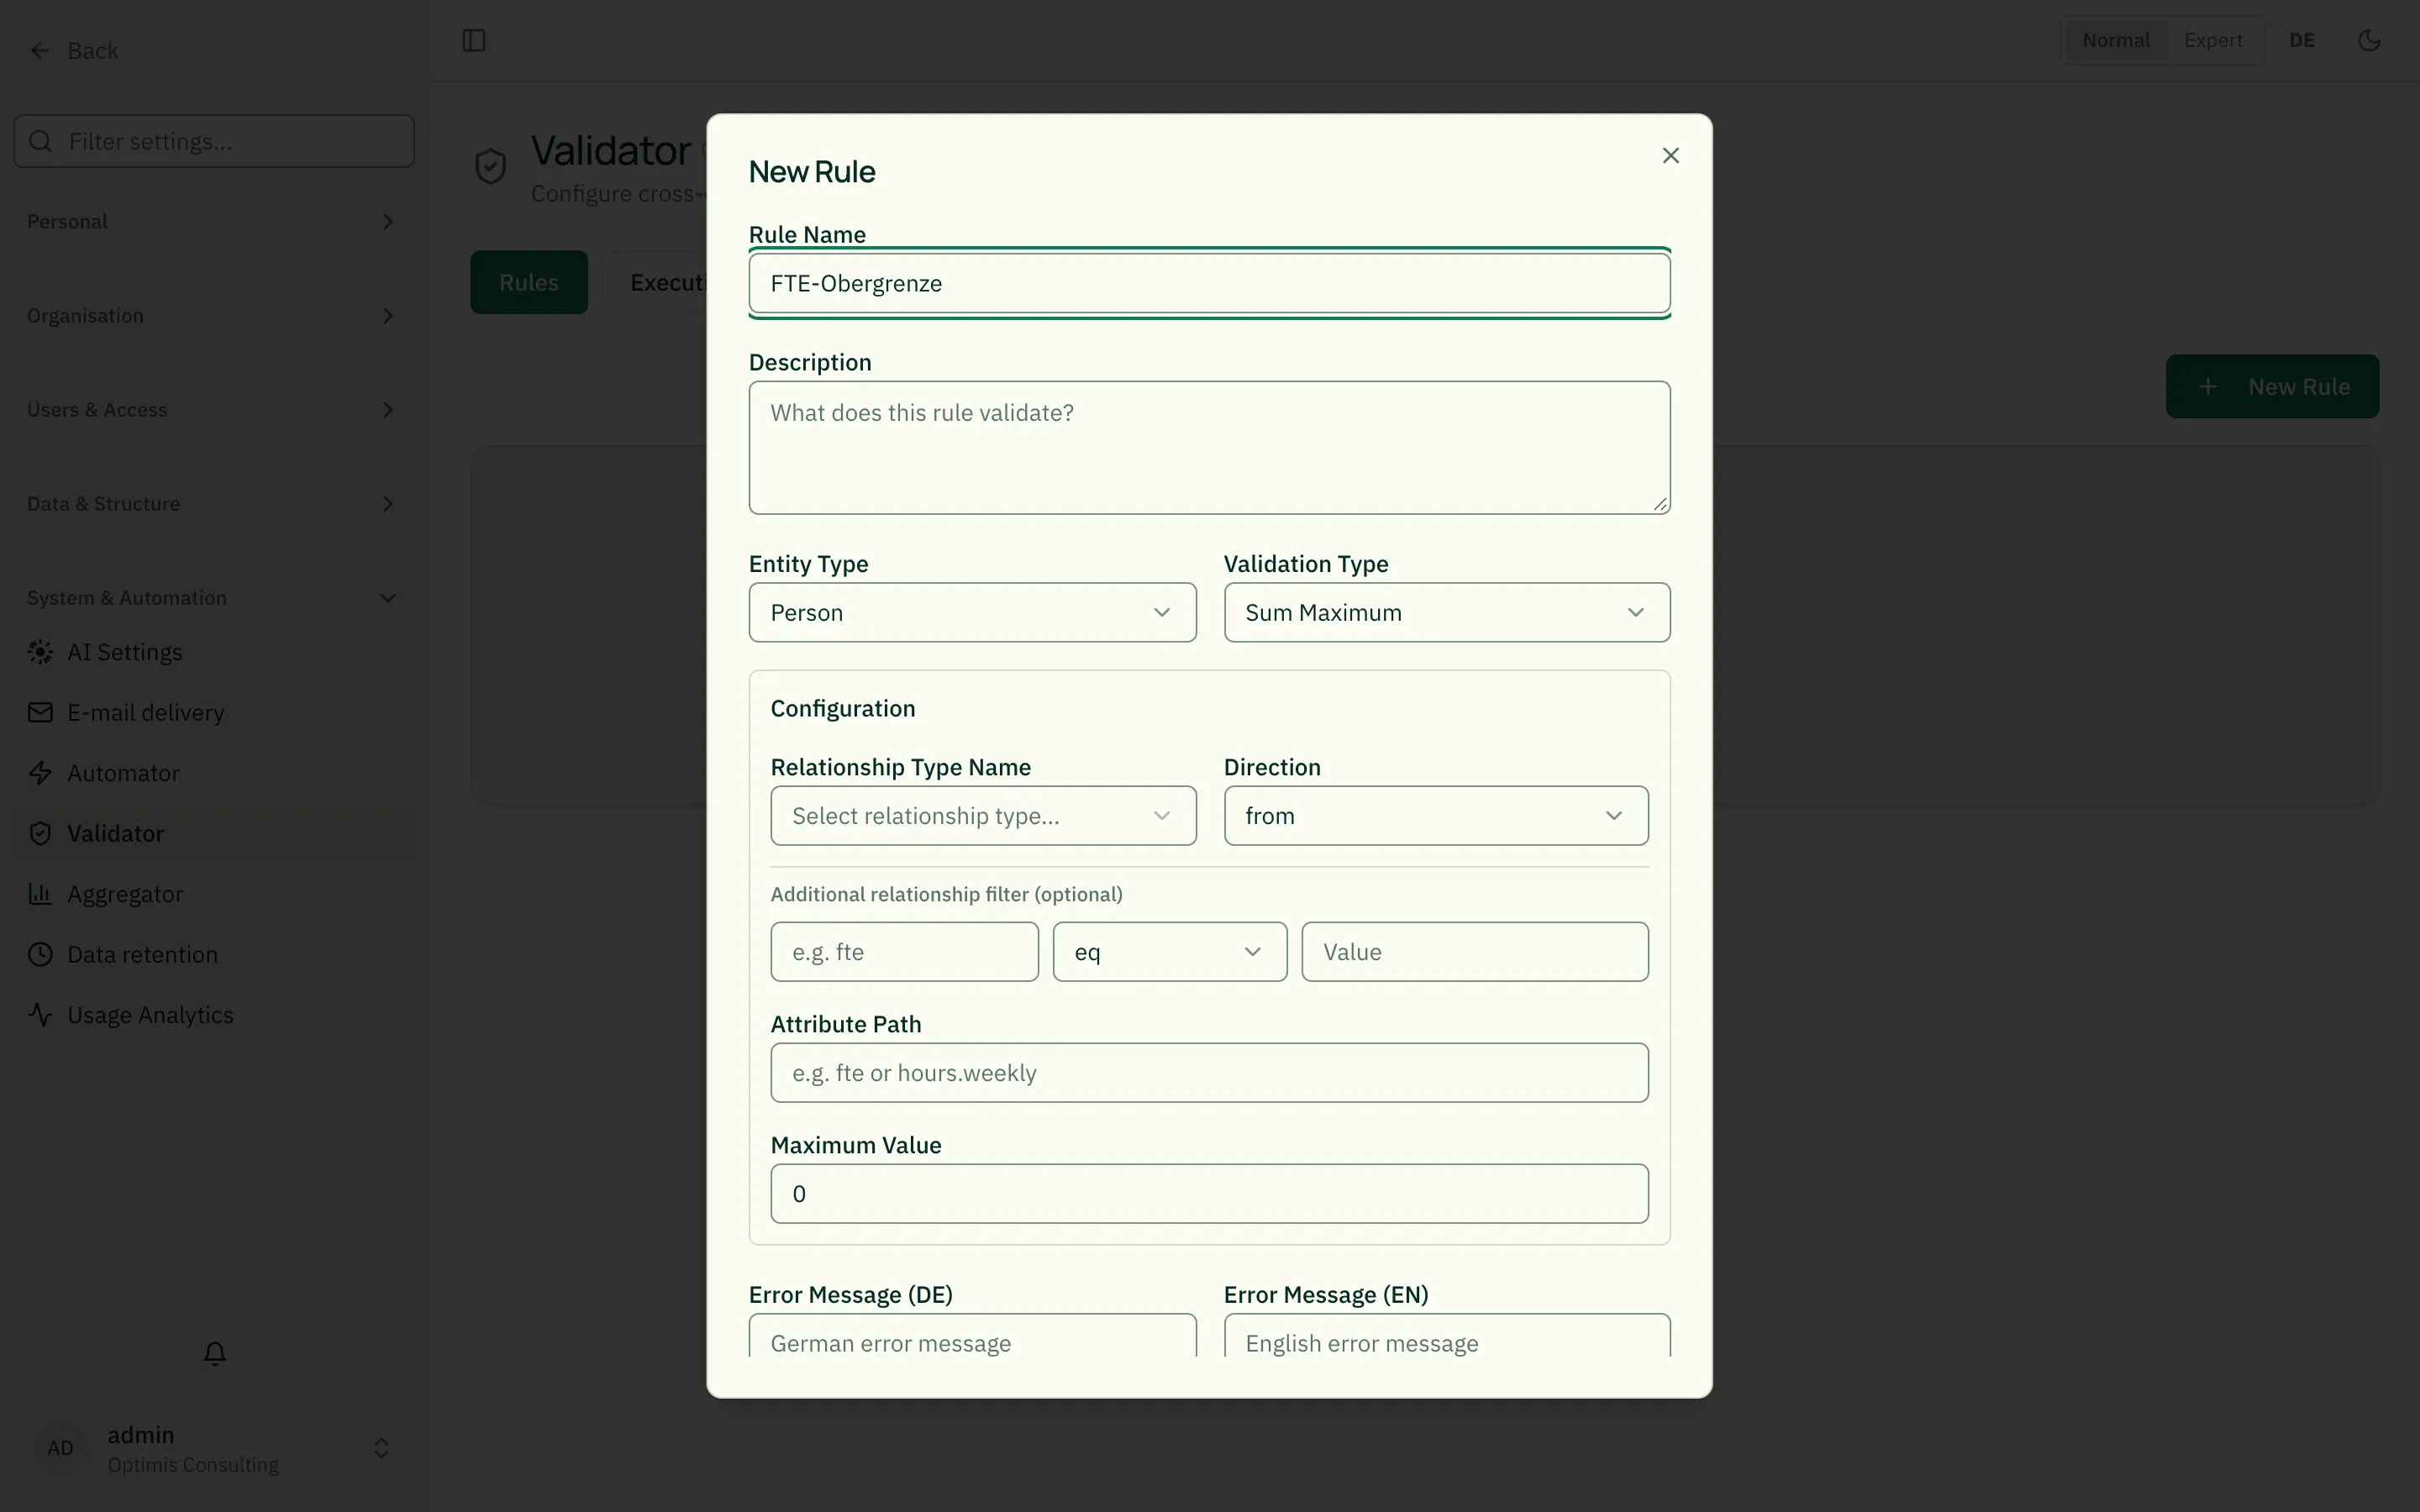Click the Maximum Value field
The image size is (2420, 1512).
click(1209, 1194)
